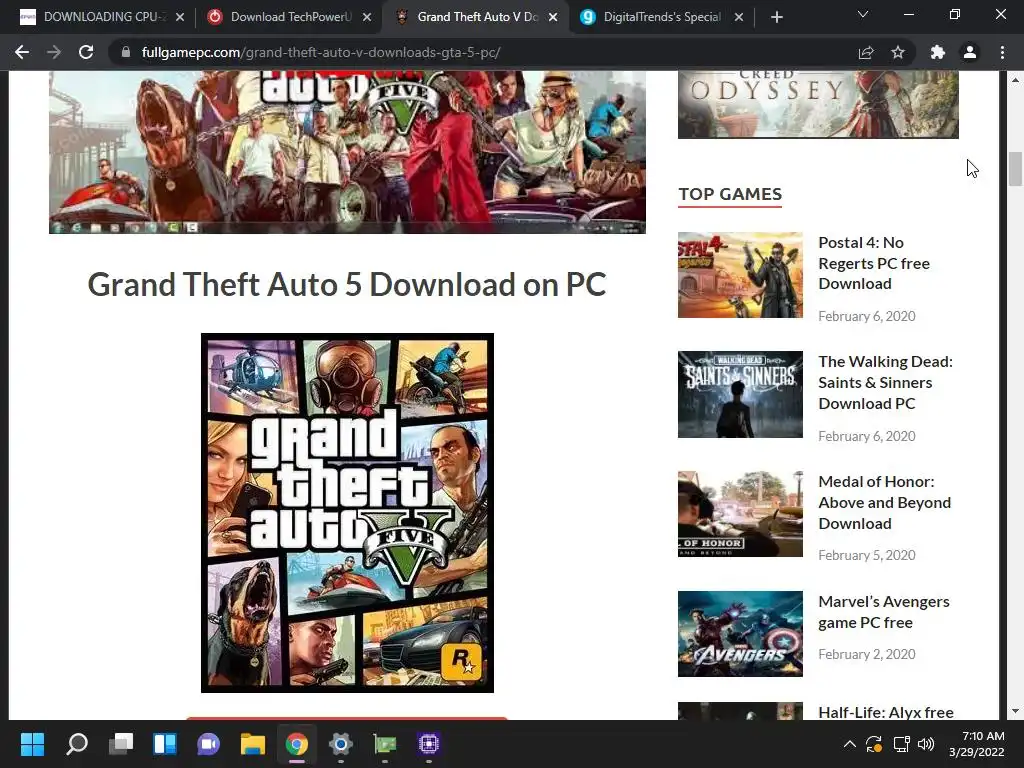The width and height of the screenshot is (1024, 768).
Task: Open the Windows Start menu
Action: pos(32,744)
